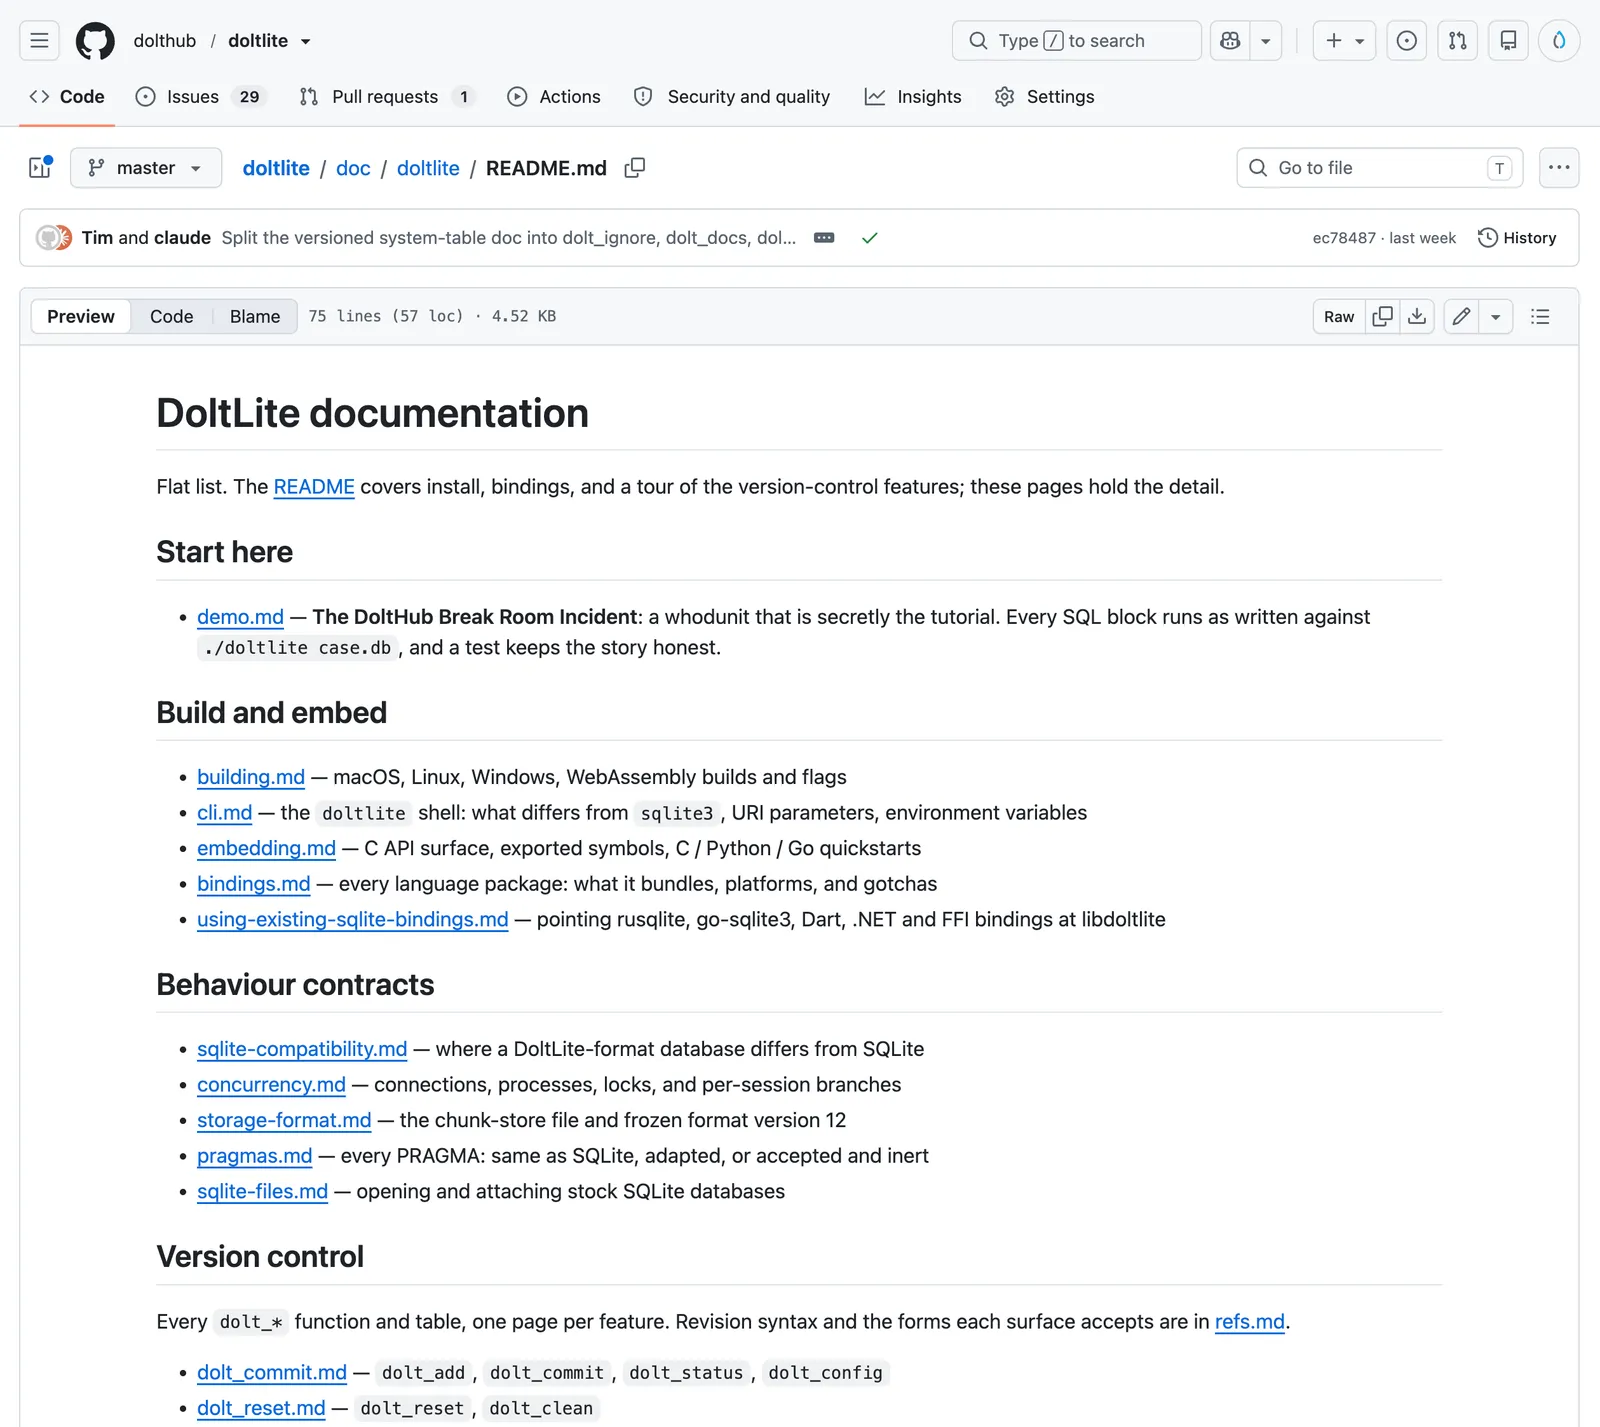The image size is (1600, 1427).
Task: Open dolt_commit.md link
Action: [x=272, y=1373]
